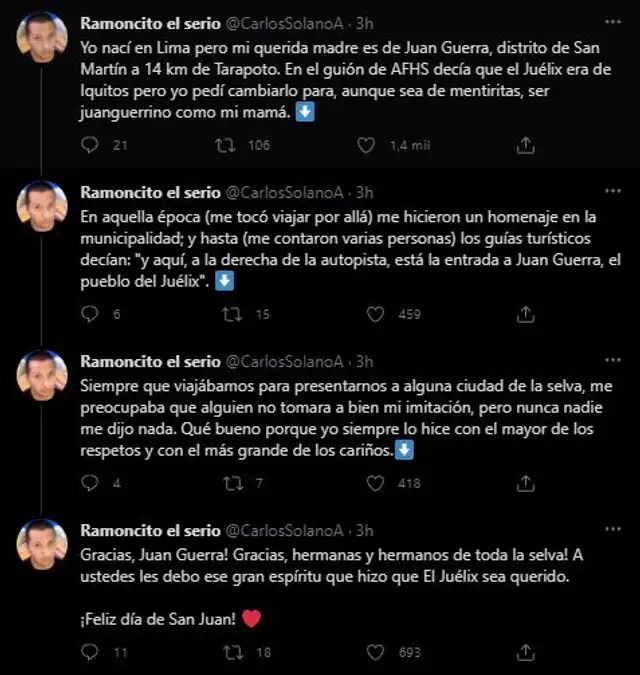640x675 pixels.
Task: Reply to the tweet about being born in Lima
Action: point(90,145)
